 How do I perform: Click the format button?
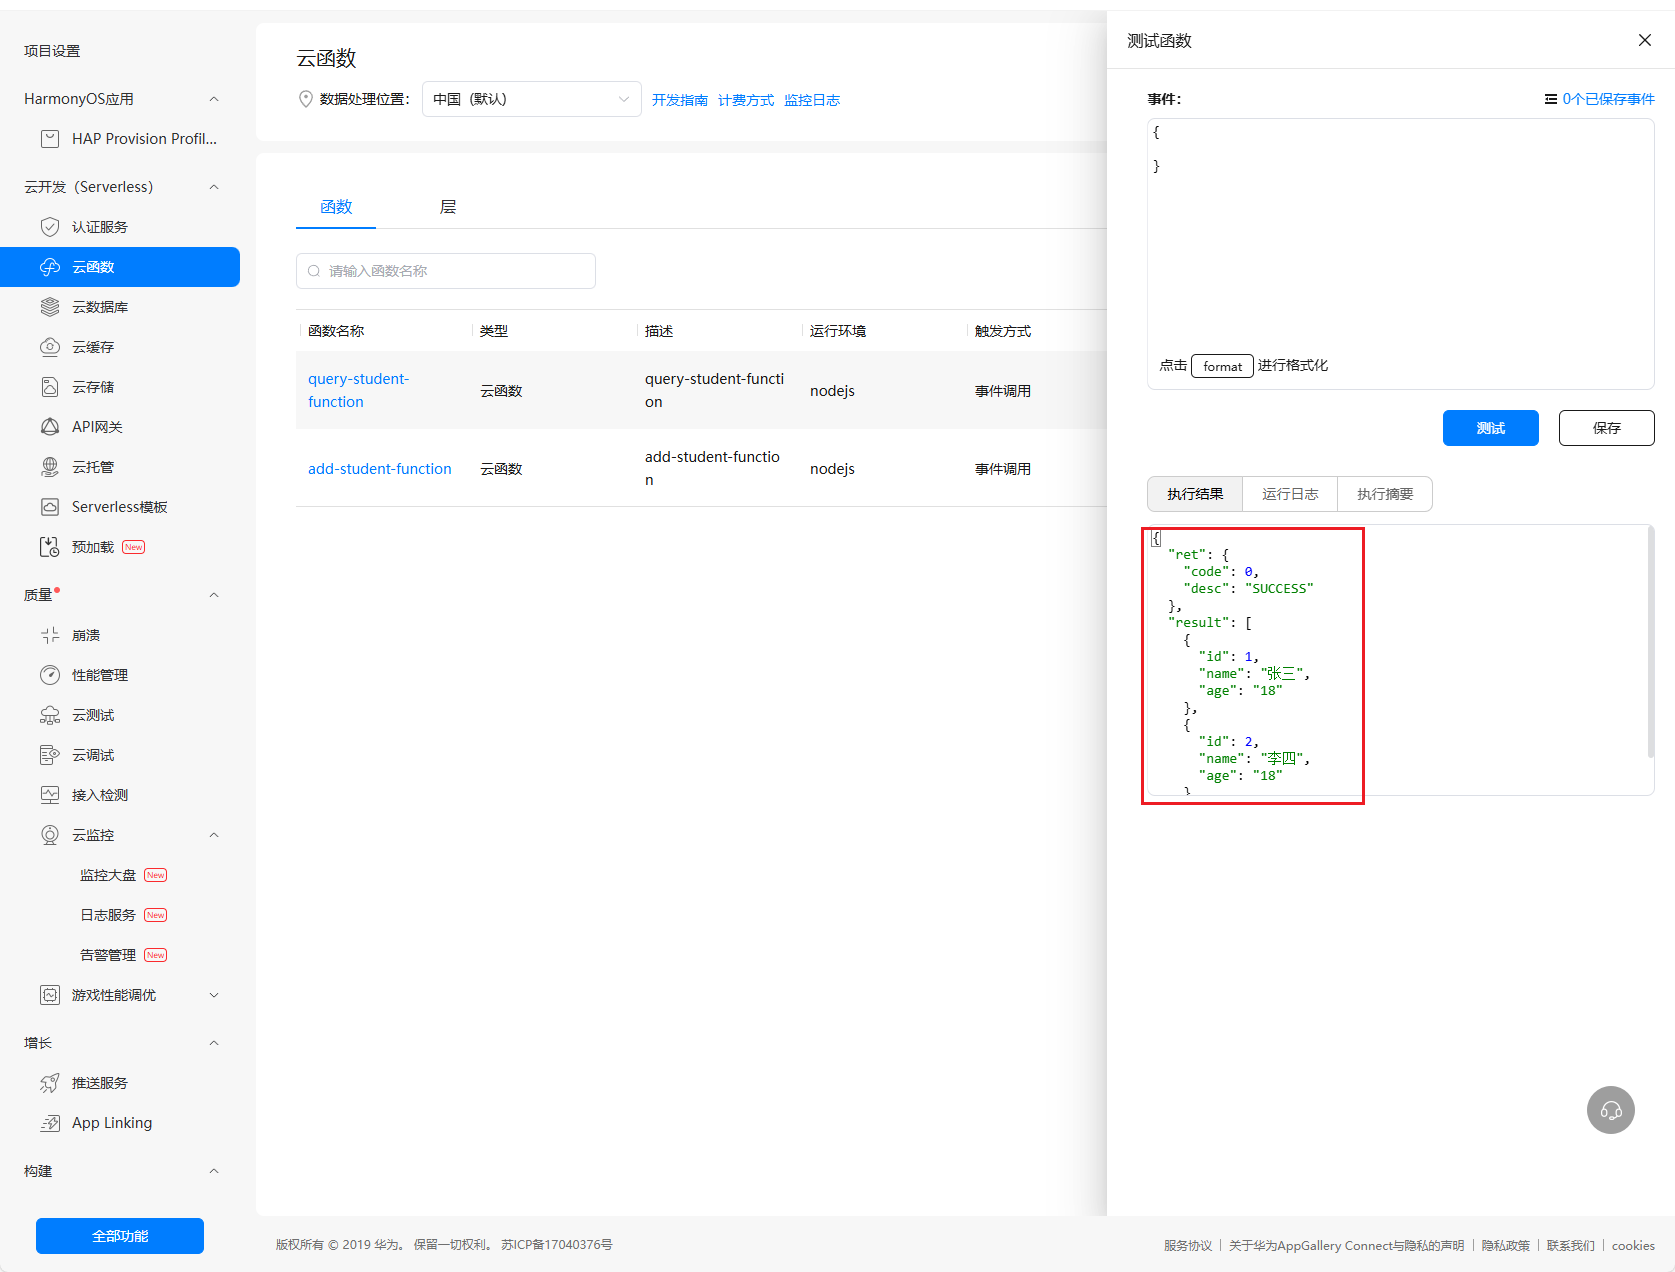(x=1222, y=366)
